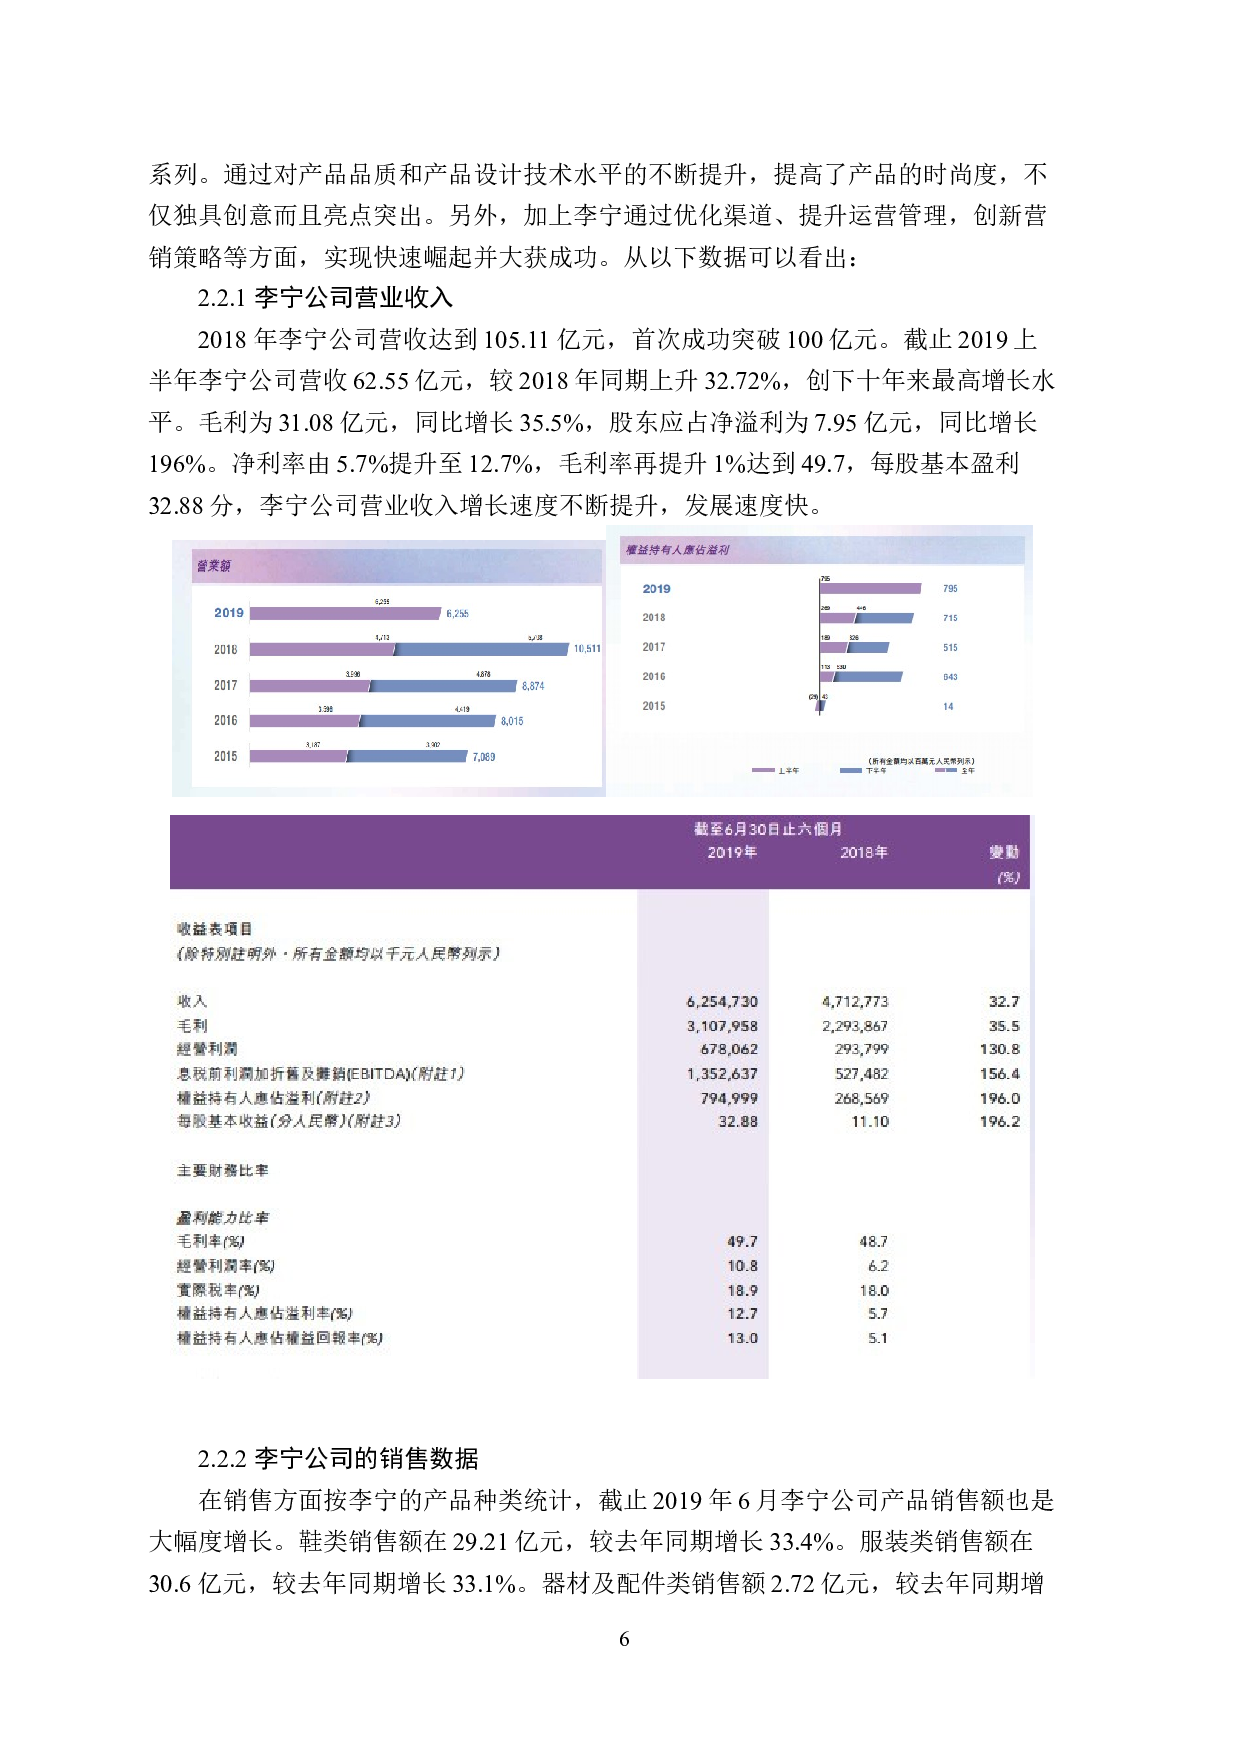Click the page number "6" at the page bottom
Screen dimensions: 1240x1754
click(x=624, y=1639)
